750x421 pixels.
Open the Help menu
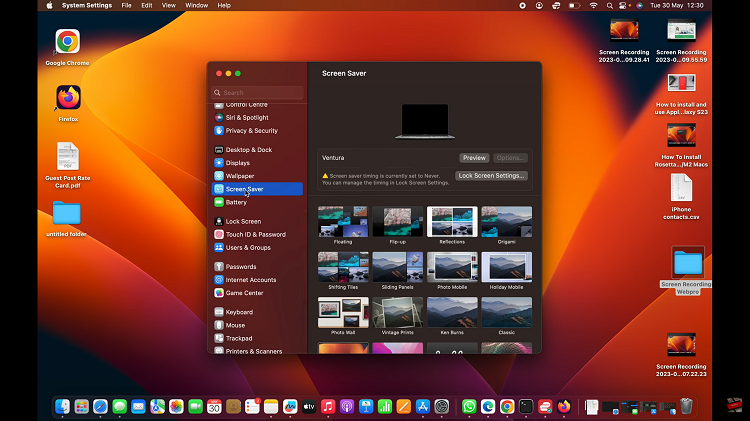[224, 5]
